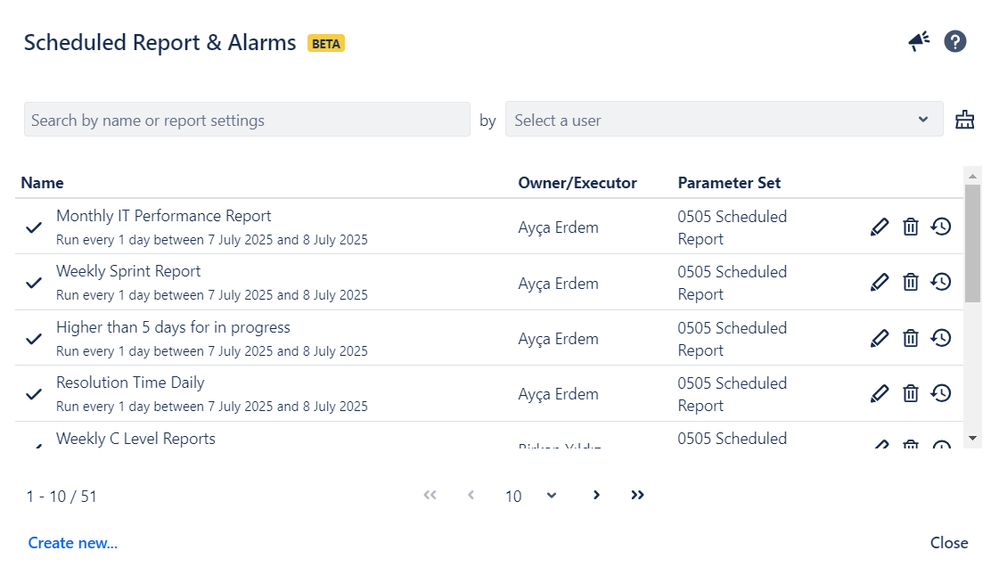Click the Create new link
999x577 pixels.
(72, 542)
